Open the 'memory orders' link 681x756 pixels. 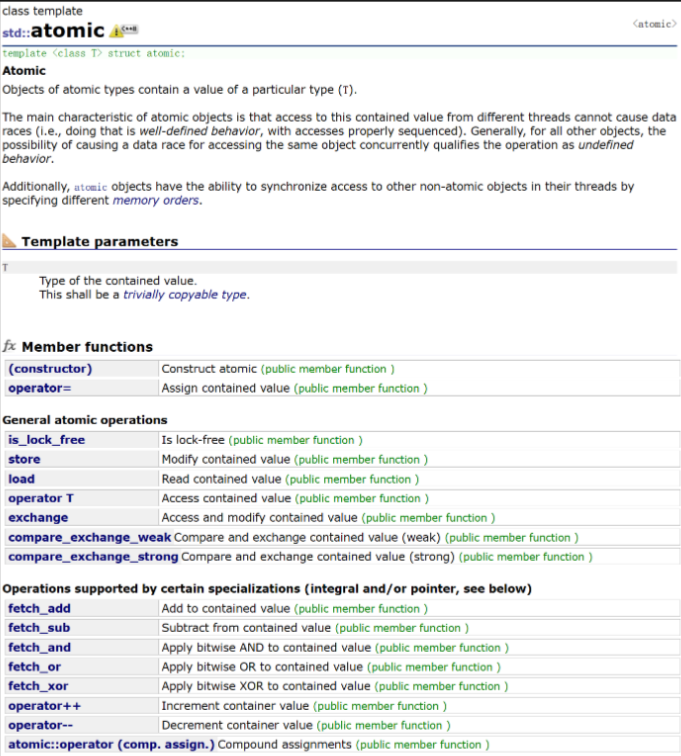pyautogui.click(x=156, y=200)
